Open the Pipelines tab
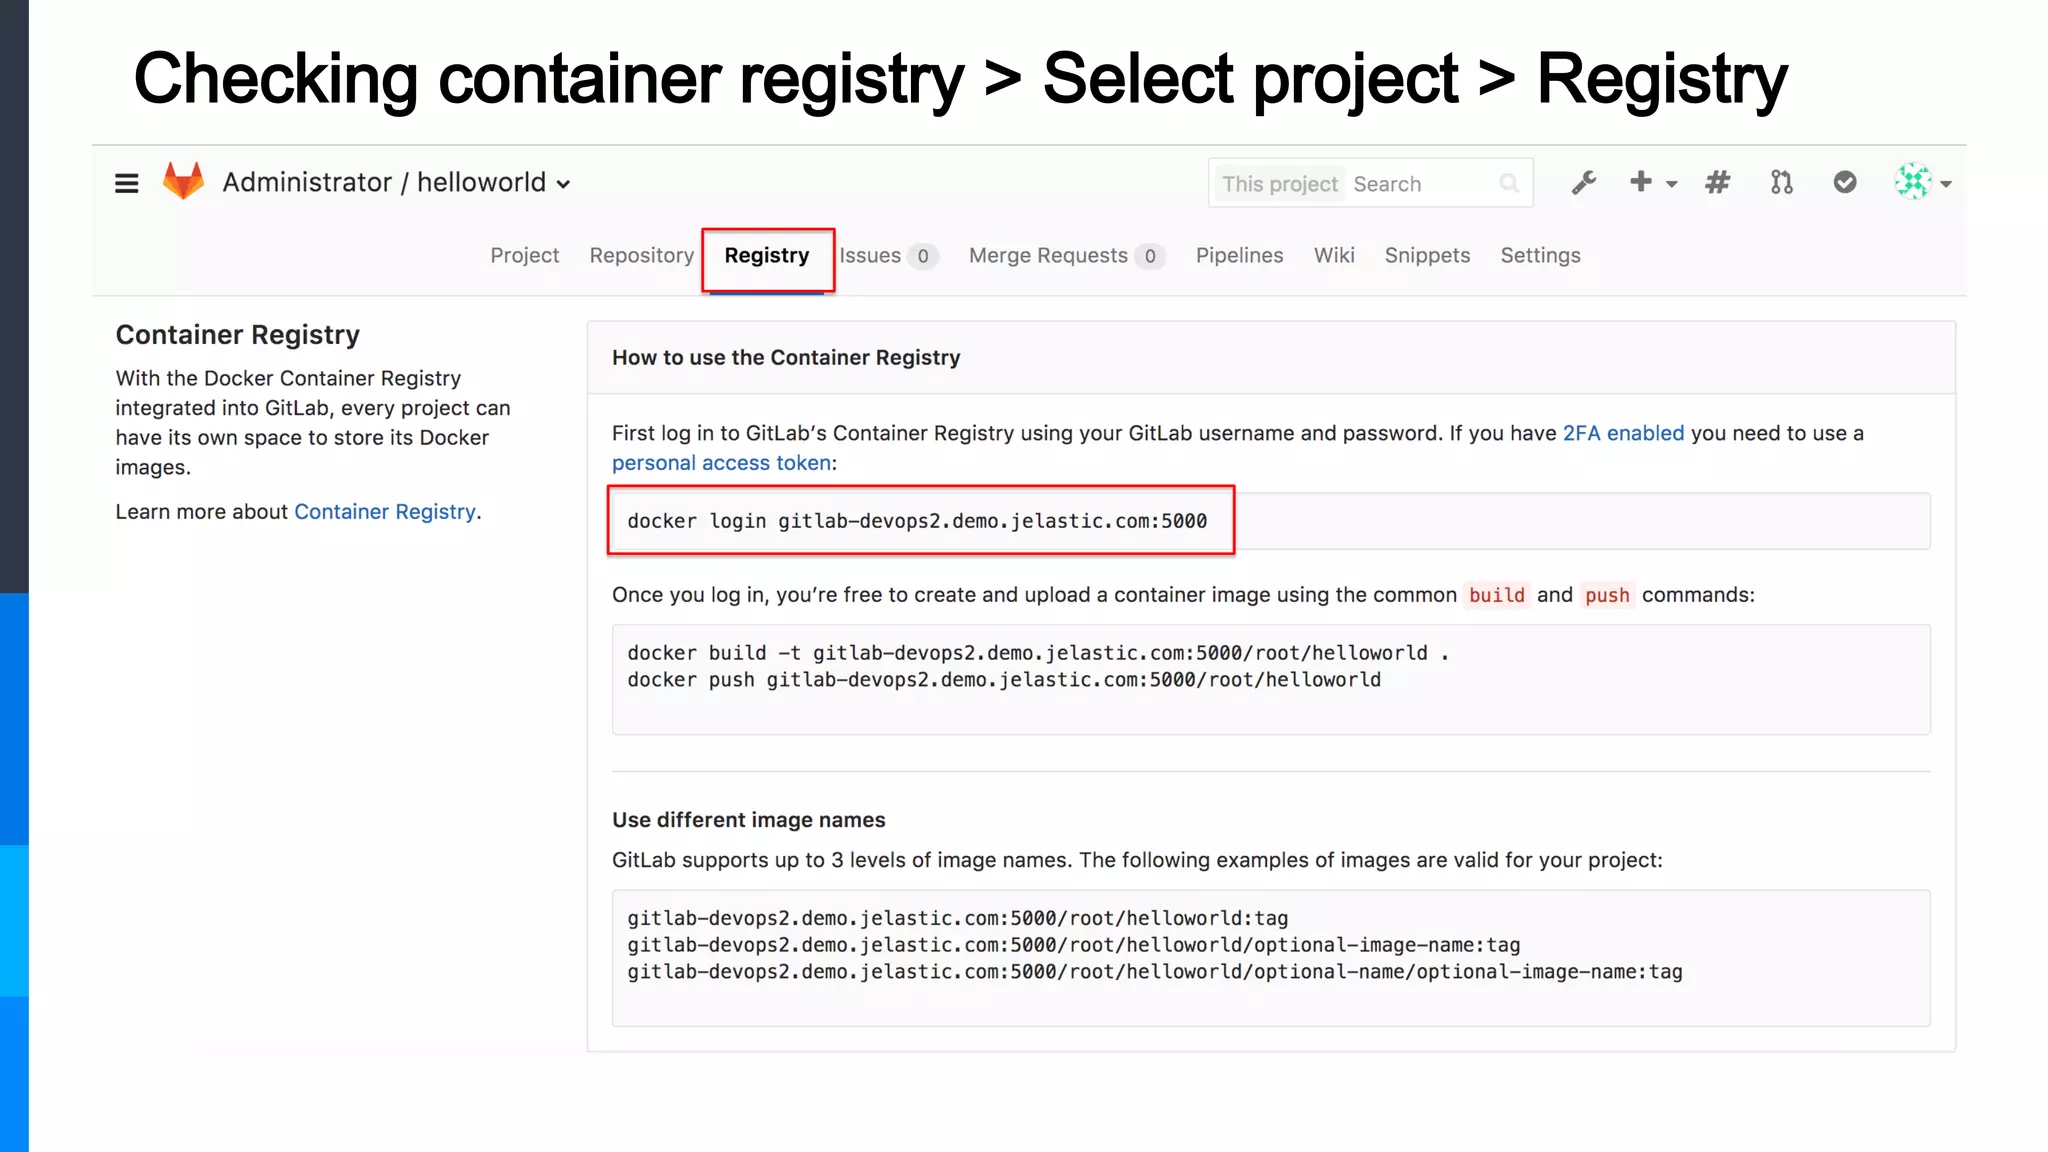The width and height of the screenshot is (2048, 1152). click(1239, 256)
